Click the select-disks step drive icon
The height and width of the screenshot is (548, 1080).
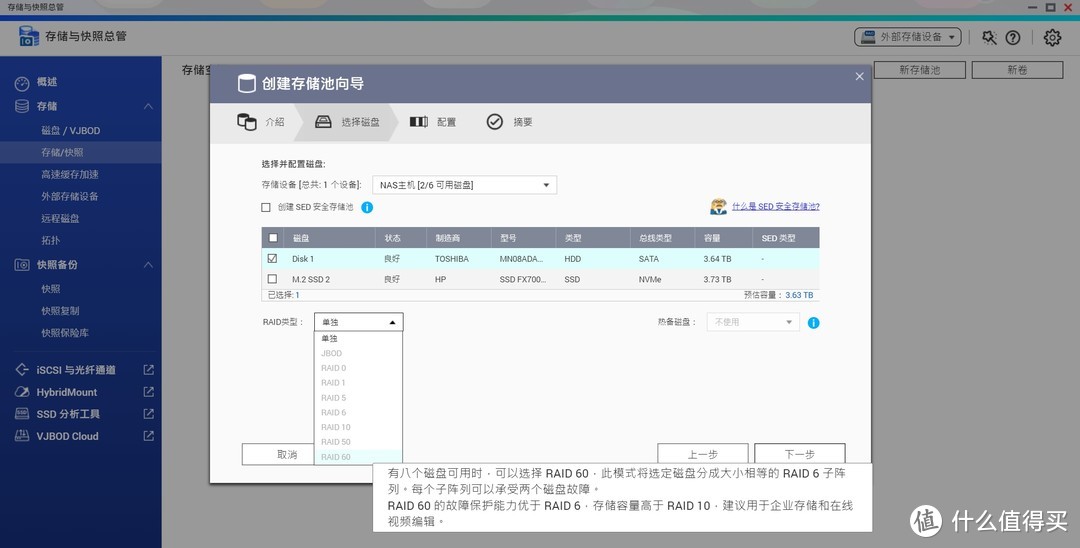pyautogui.click(x=323, y=122)
